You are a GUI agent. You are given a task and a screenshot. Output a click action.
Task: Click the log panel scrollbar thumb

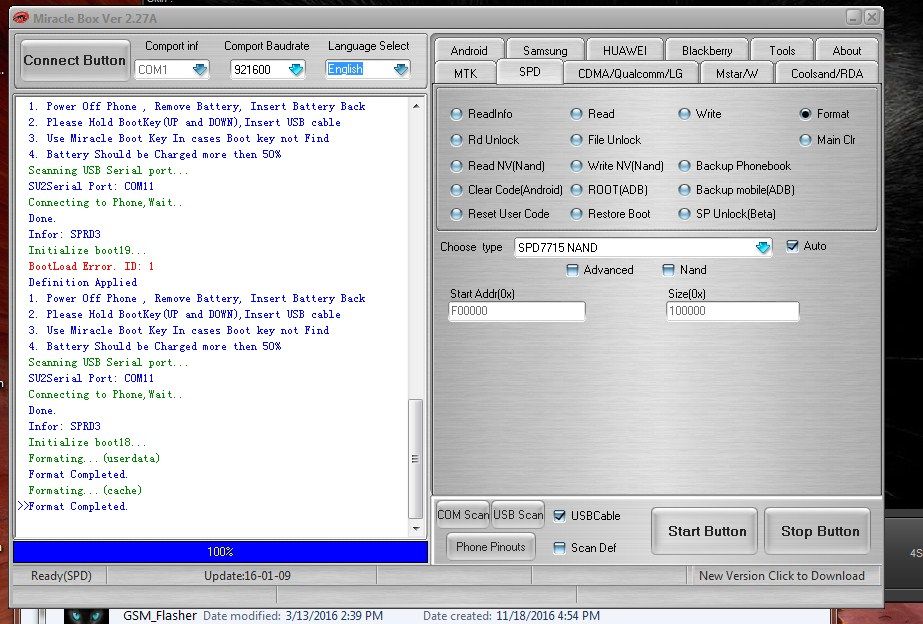tap(416, 459)
